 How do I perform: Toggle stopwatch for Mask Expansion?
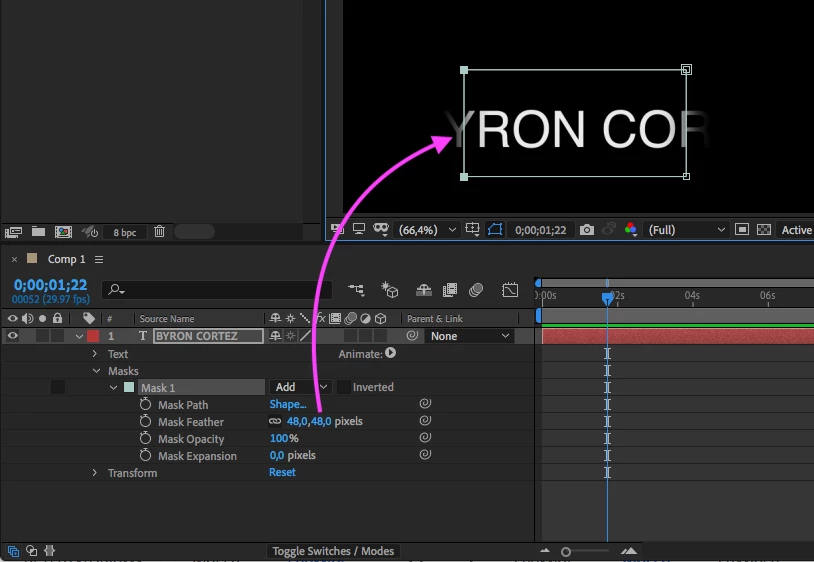point(145,456)
